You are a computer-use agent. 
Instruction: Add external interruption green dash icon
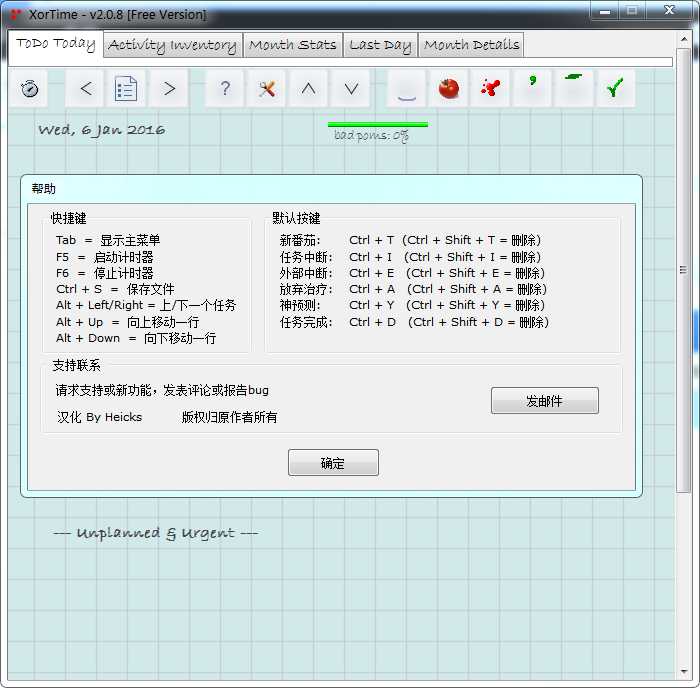click(574, 88)
